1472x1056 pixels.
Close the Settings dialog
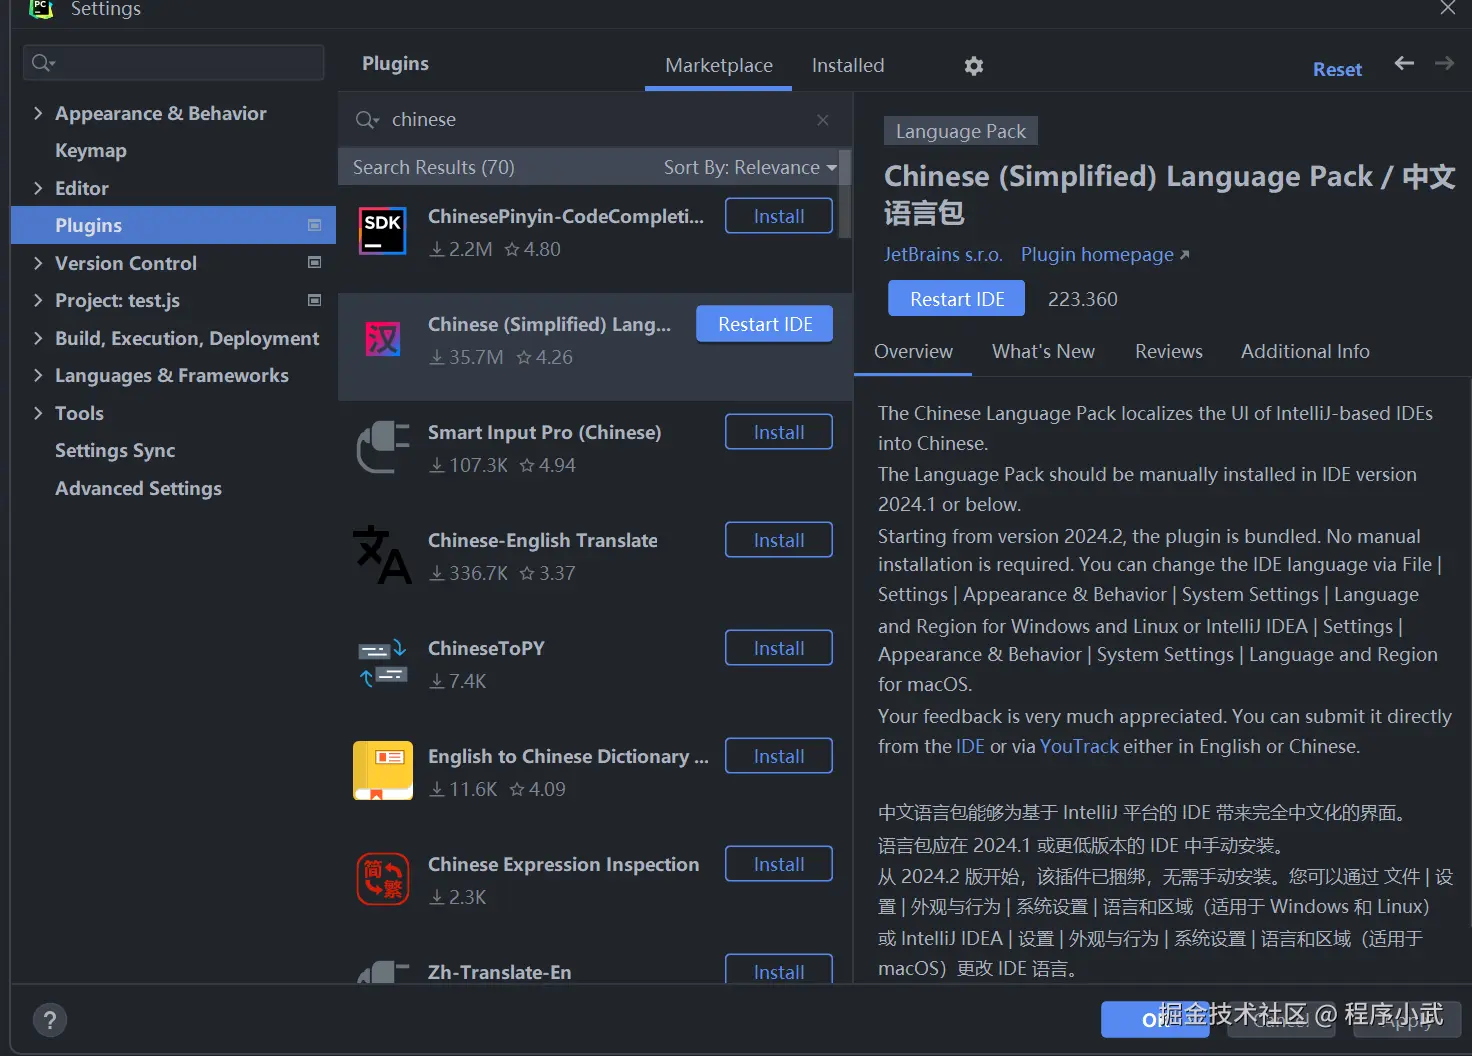click(1447, 8)
